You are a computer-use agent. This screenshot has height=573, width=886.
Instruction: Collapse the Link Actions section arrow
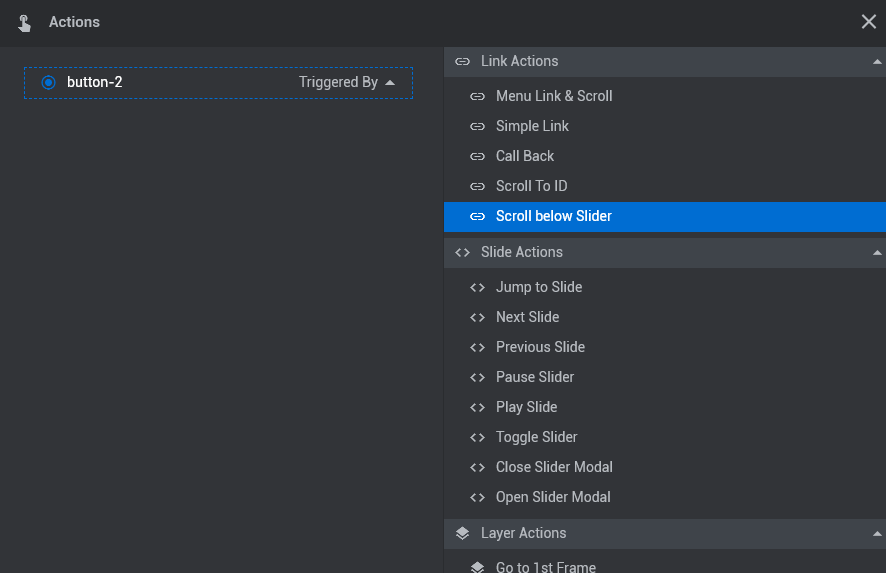(x=877, y=62)
